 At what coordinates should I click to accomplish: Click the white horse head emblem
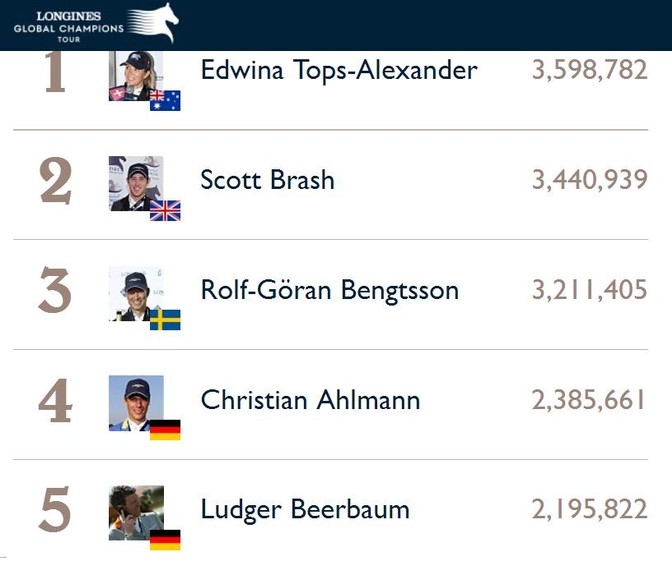coord(153,23)
